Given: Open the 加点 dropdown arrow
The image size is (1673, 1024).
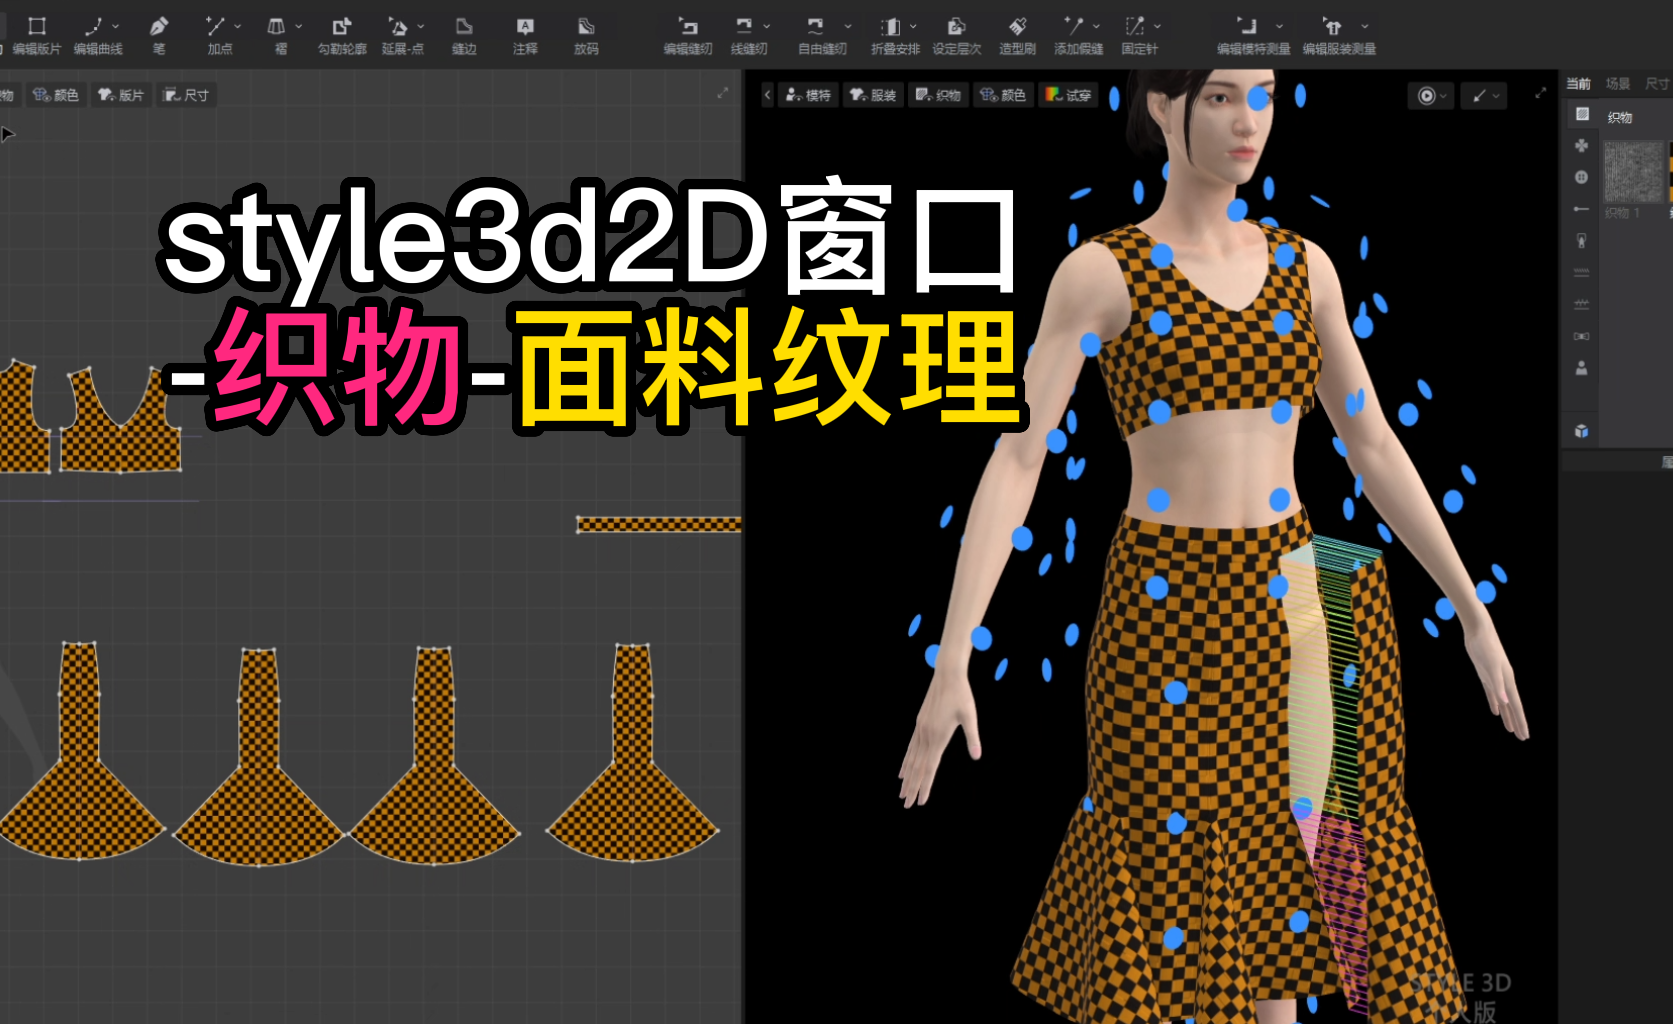Looking at the screenshot, I should 237,26.
